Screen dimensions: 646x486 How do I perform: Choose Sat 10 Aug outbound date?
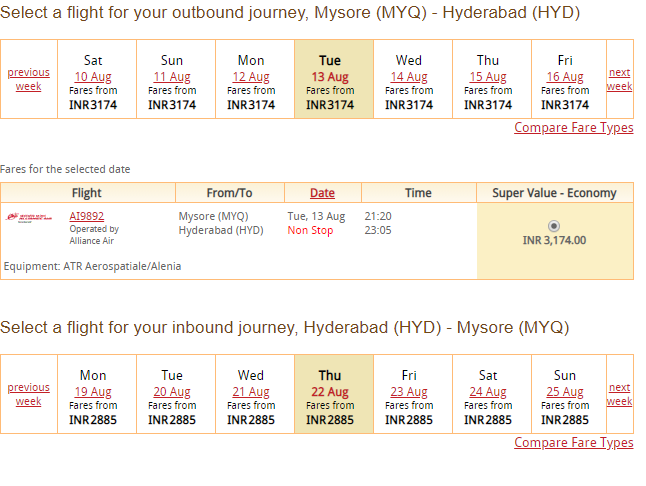tap(93, 77)
